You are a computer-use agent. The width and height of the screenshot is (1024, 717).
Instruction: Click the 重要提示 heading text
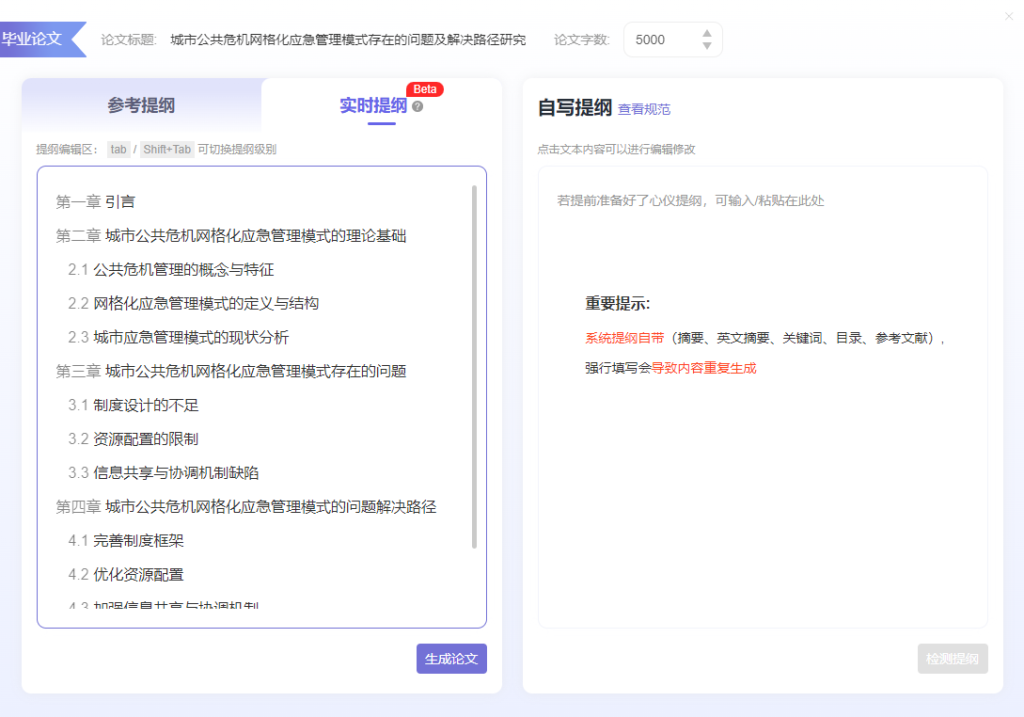point(617,304)
